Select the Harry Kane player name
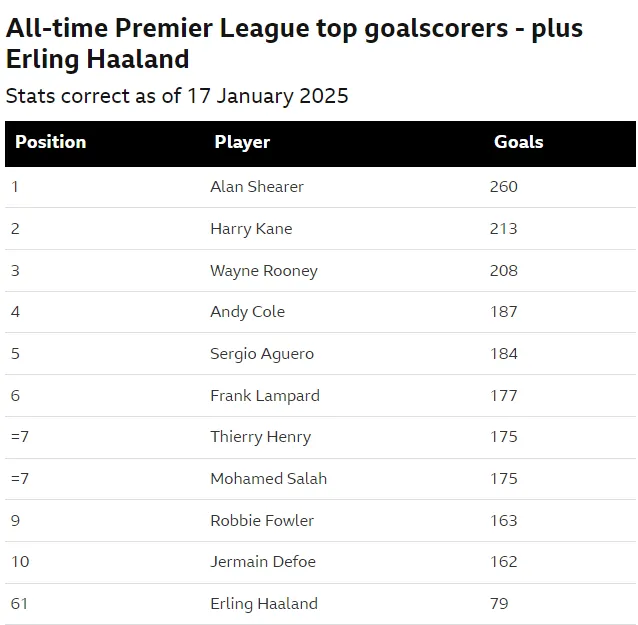This screenshot has width=638, height=625. [251, 229]
